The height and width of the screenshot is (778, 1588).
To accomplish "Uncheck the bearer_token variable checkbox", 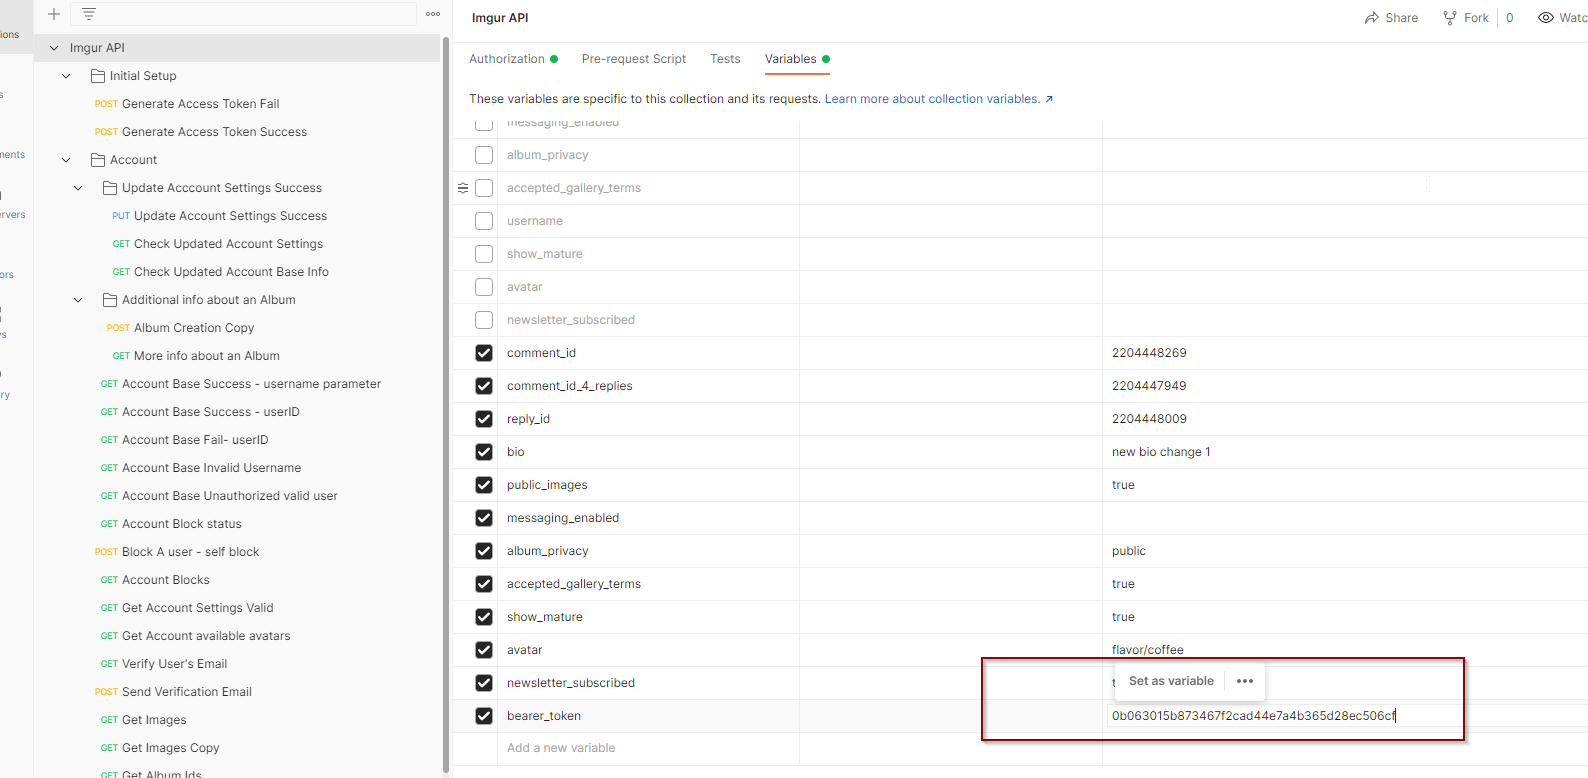I will pos(484,716).
